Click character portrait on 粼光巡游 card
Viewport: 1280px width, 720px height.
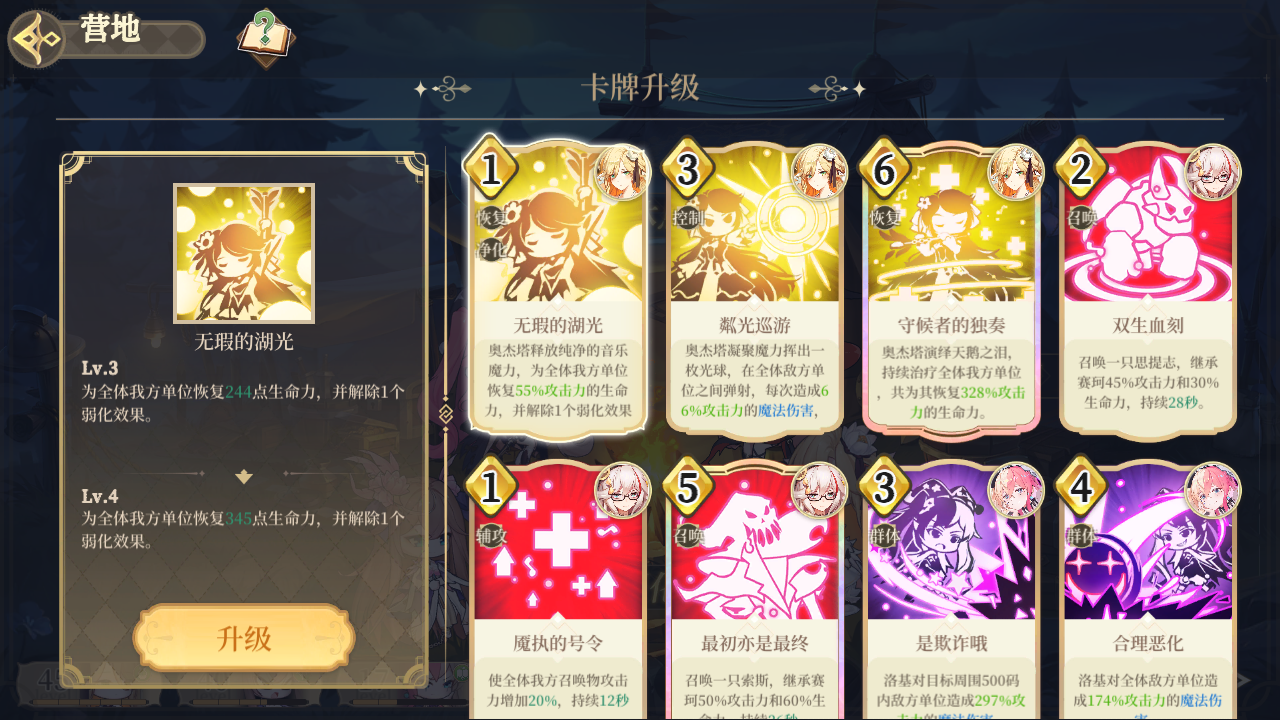819,172
